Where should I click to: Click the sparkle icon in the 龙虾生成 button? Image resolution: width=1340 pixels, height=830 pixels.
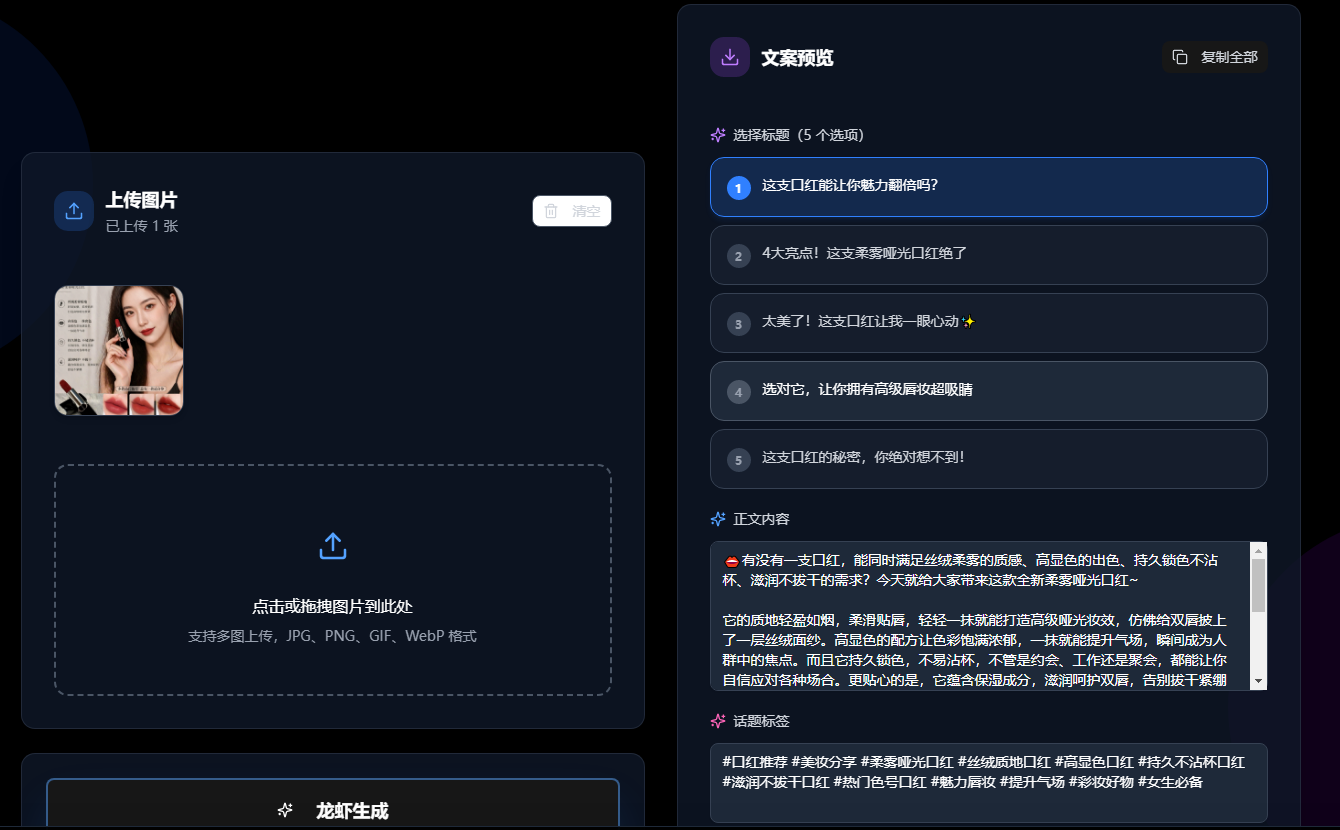[x=286, y=811]
